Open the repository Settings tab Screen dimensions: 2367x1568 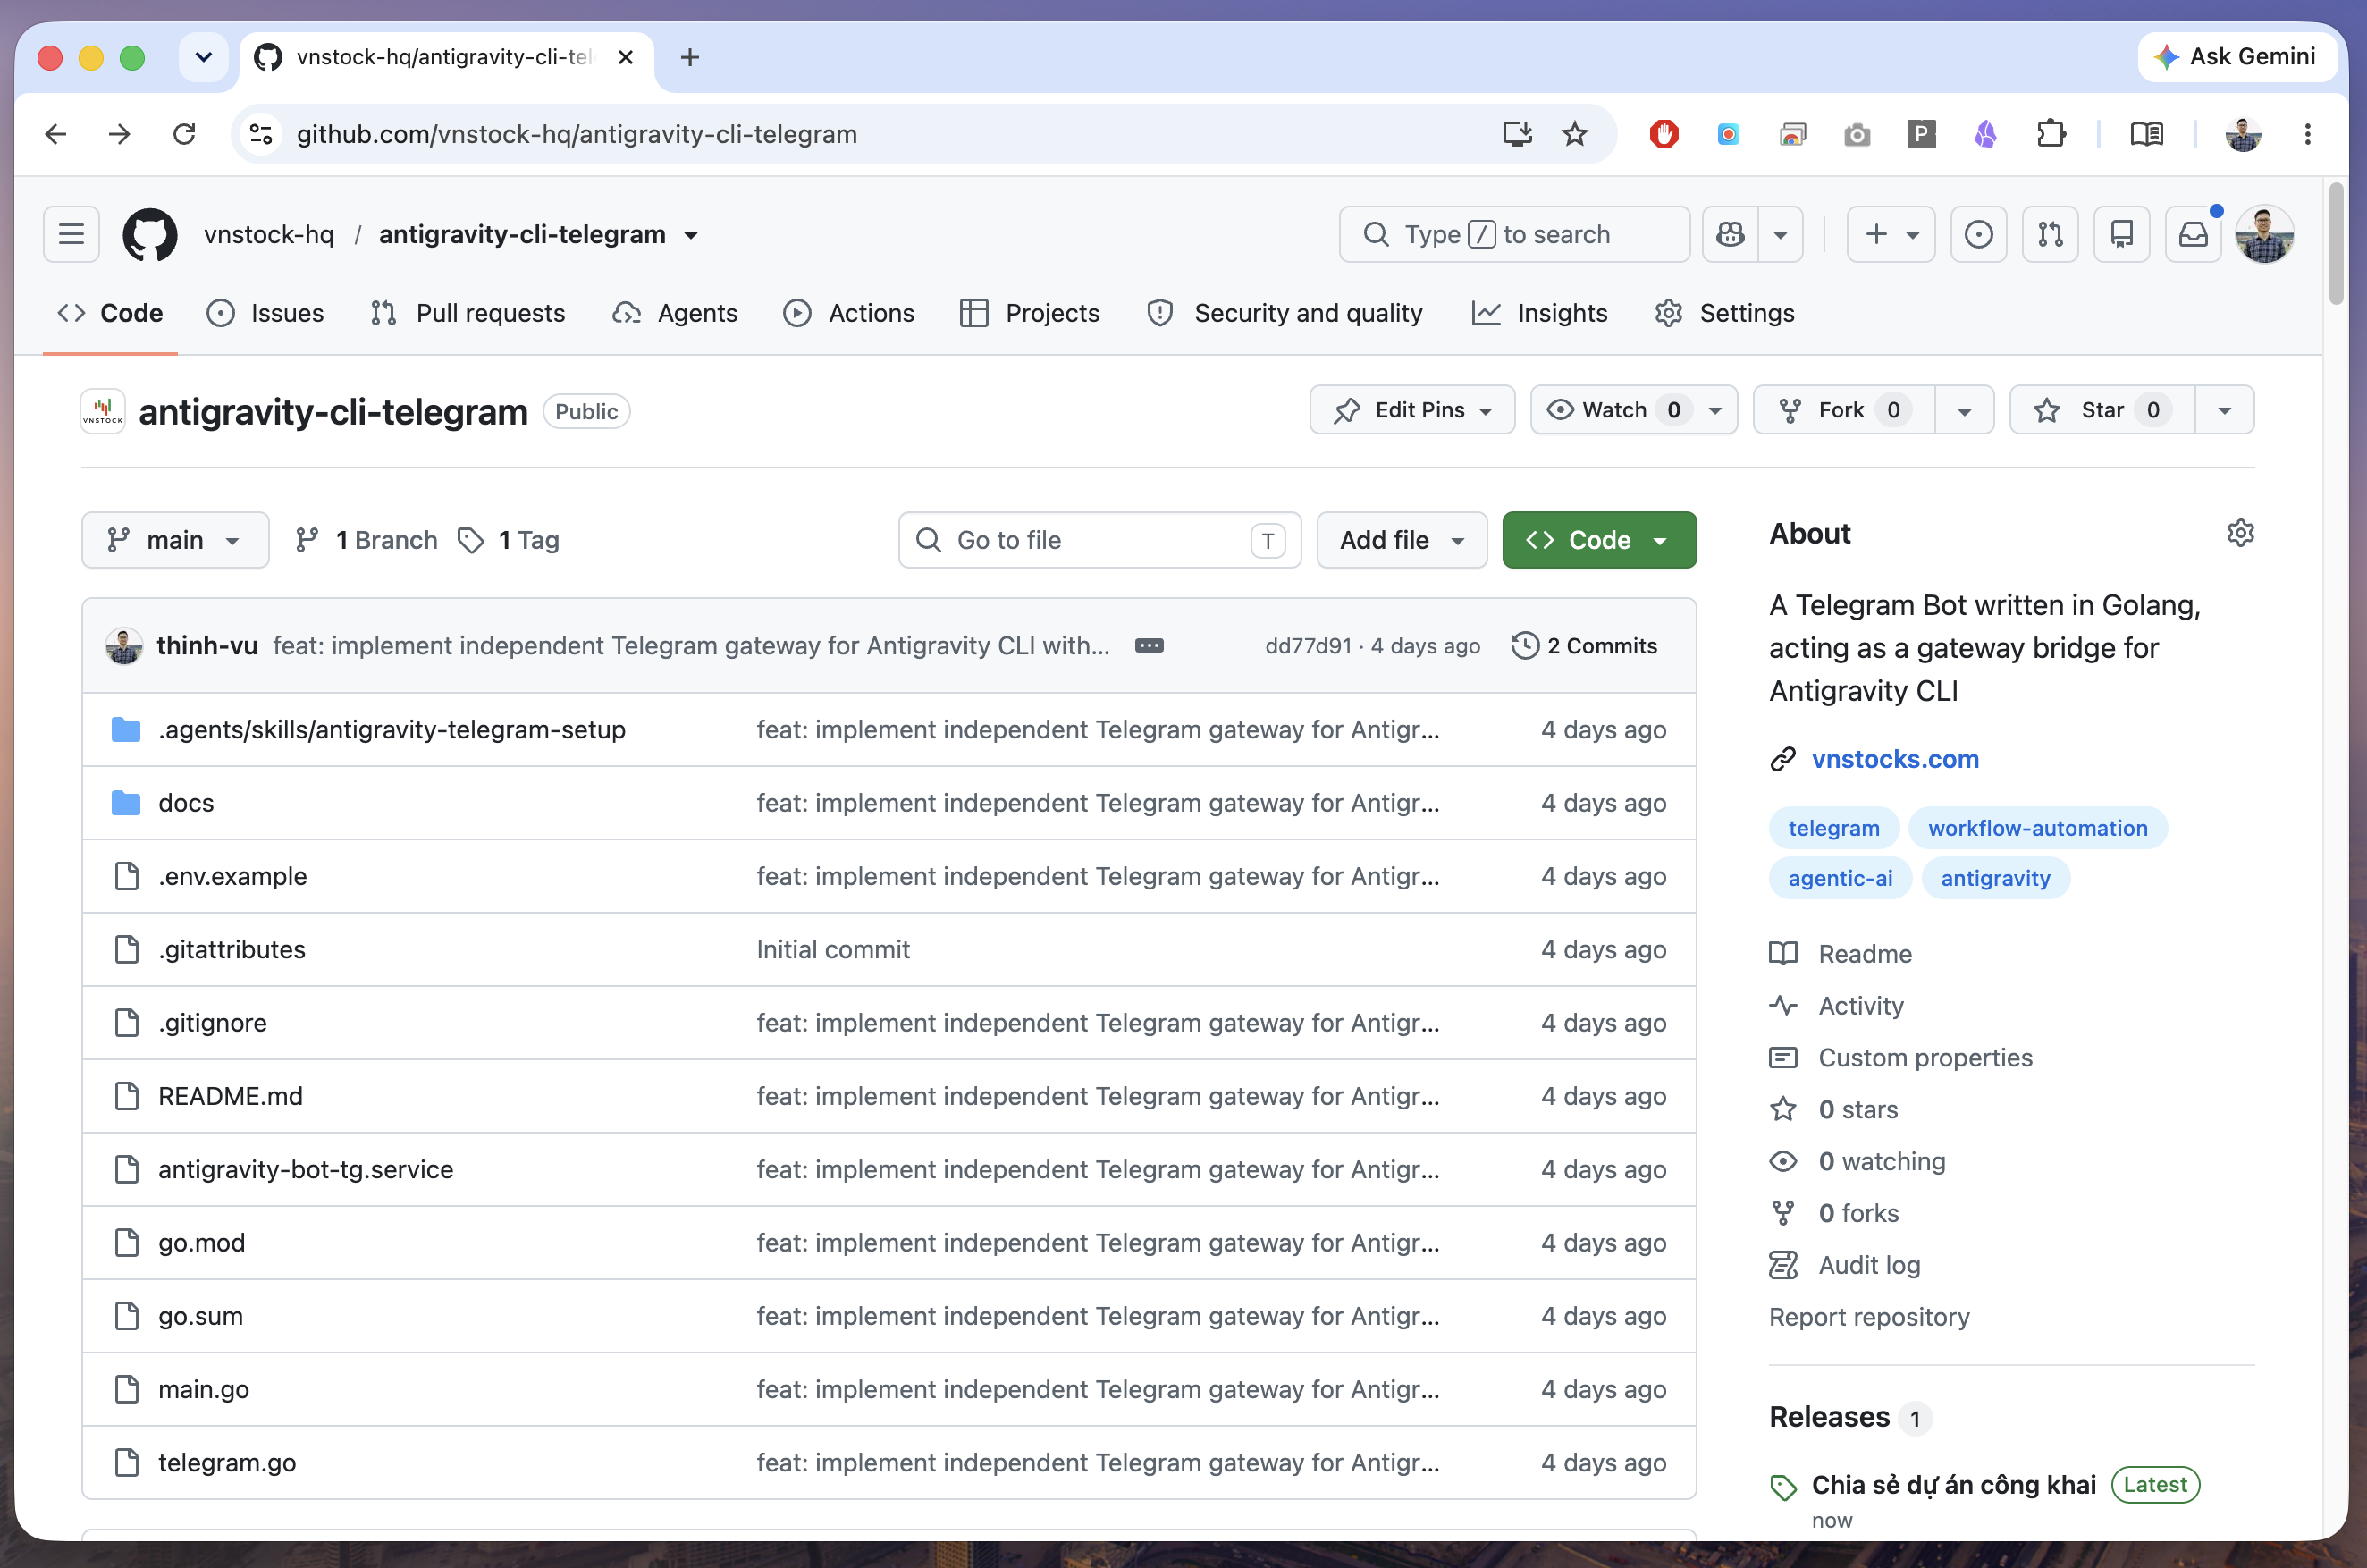1725,313
